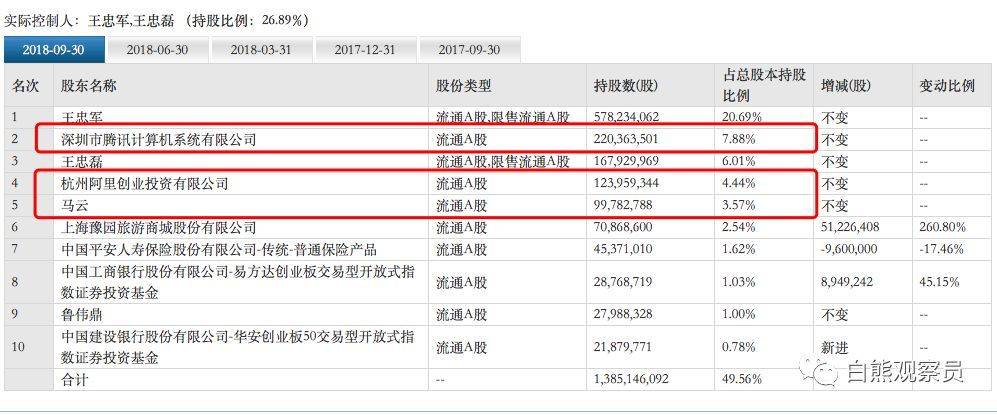Click the 占总股本持股比例 header
This screenshot has width=997, height=415.
point(764,85)
